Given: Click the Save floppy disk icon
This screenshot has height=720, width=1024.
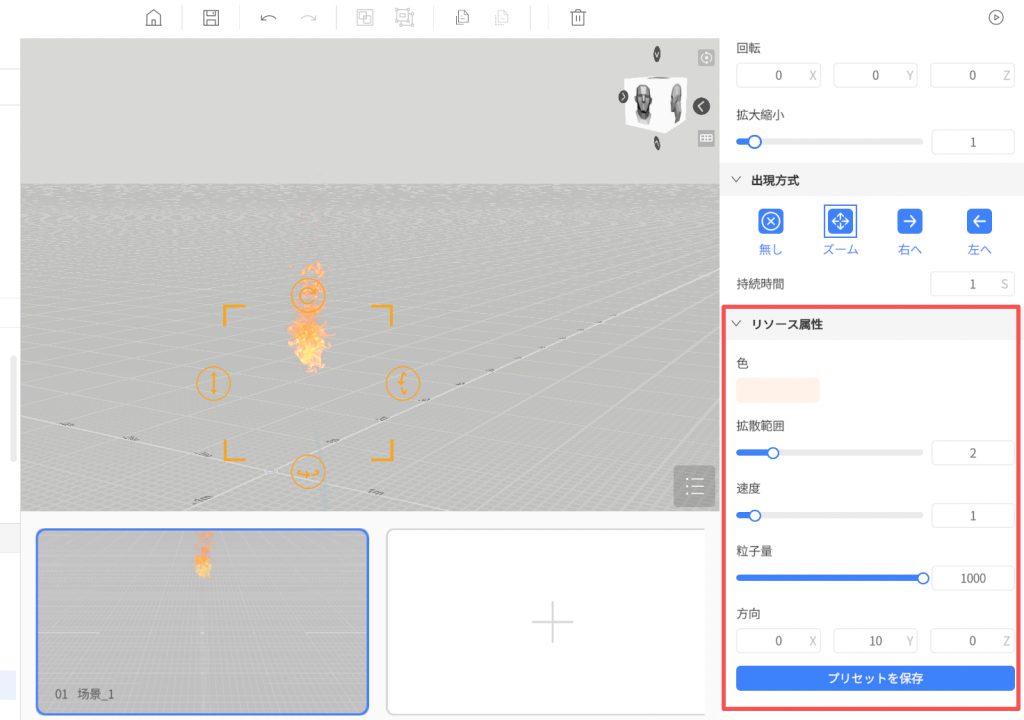Looking at the screenshot, I should click(x=211, y=17).
